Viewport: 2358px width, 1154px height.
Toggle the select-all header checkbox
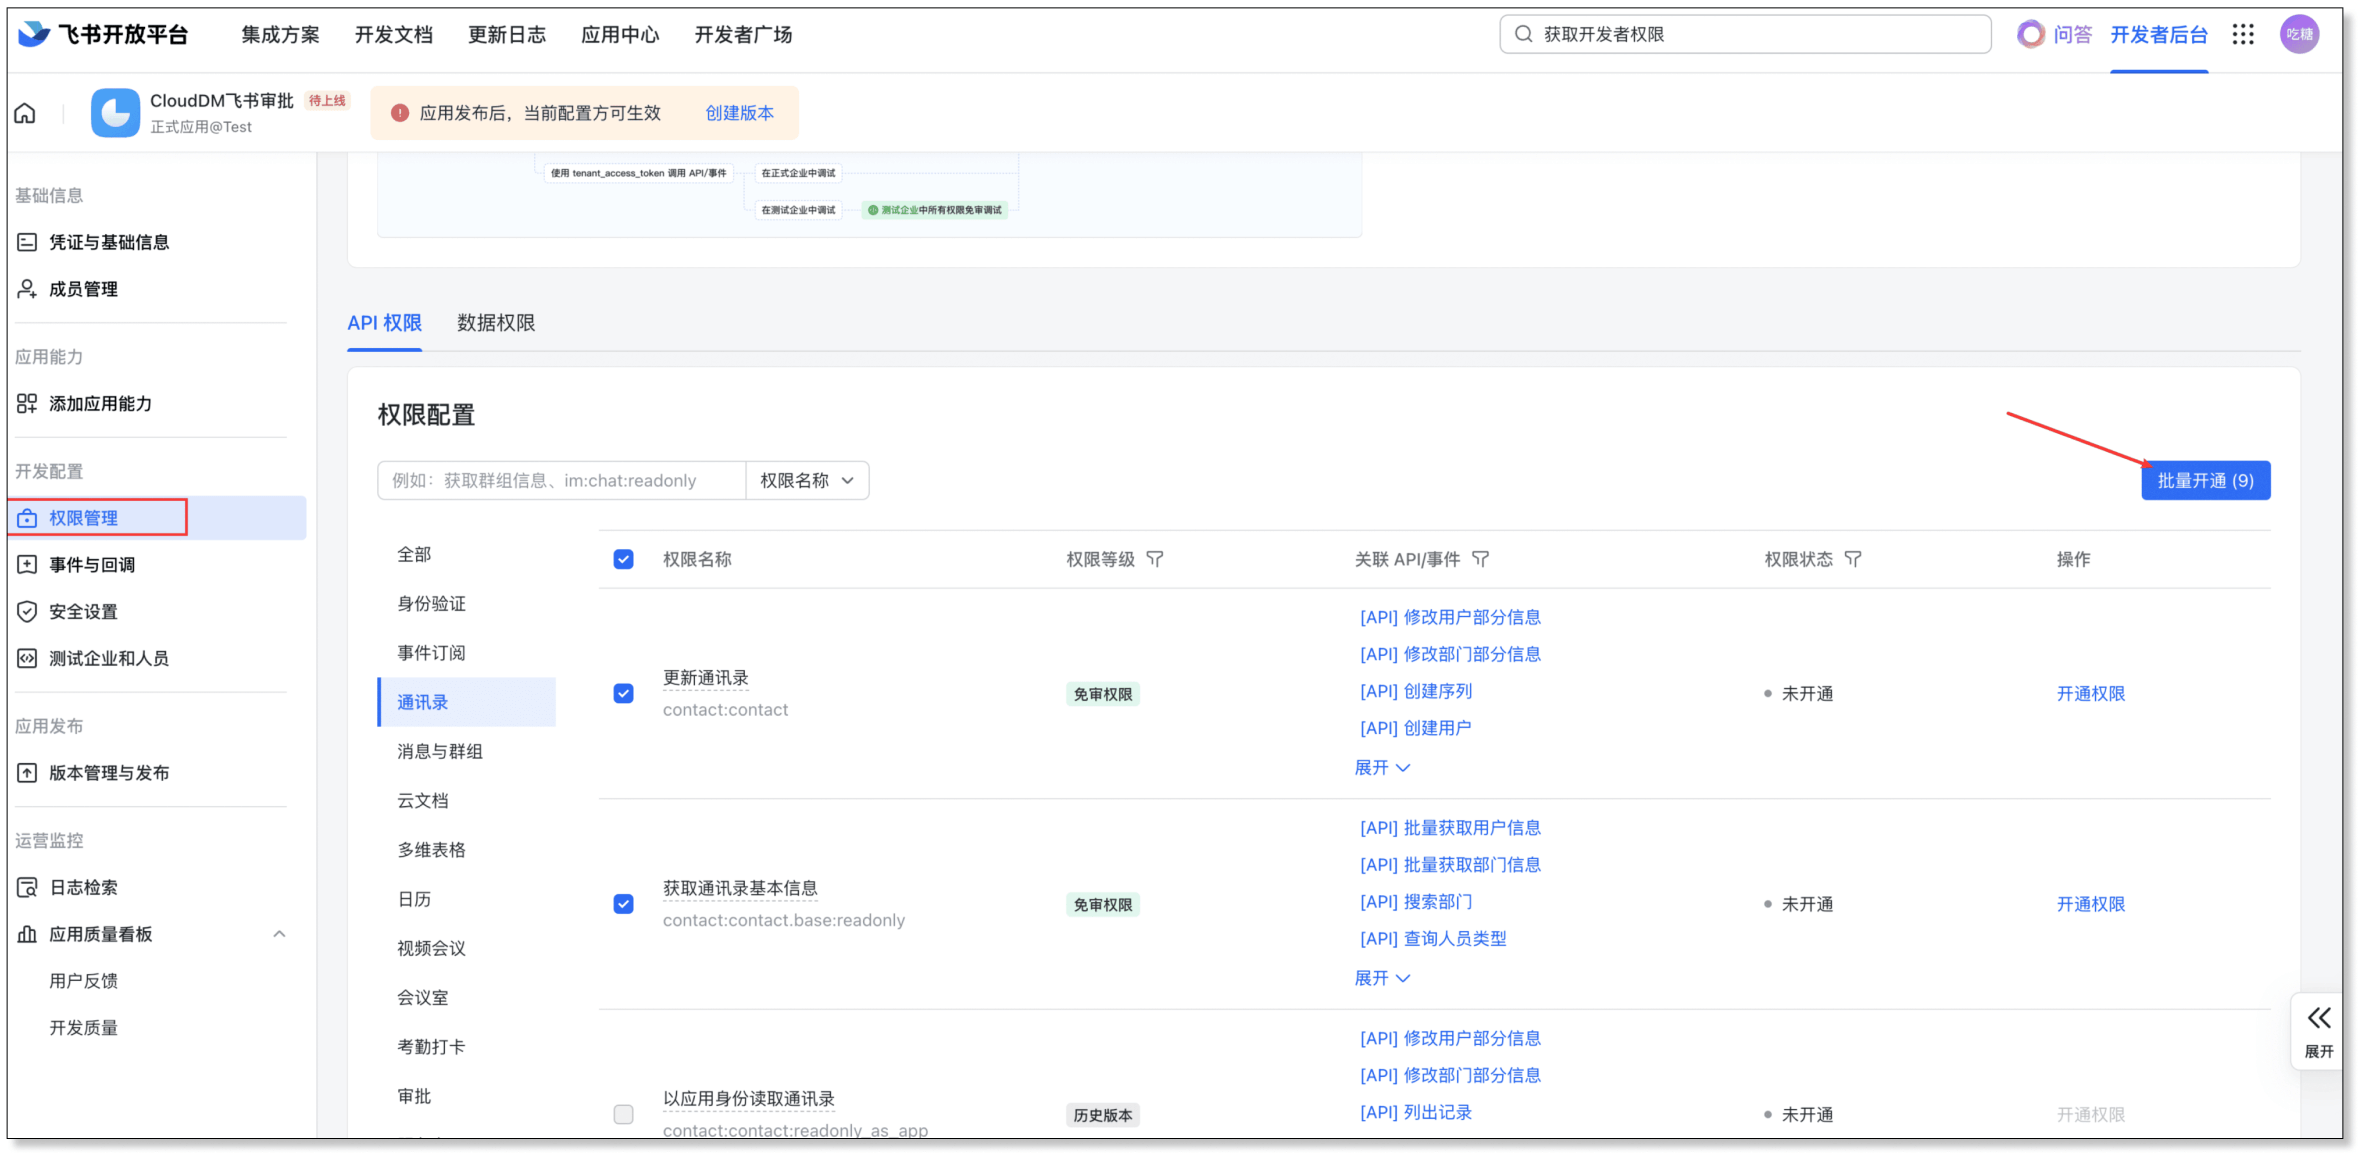[x=623, y=559]
